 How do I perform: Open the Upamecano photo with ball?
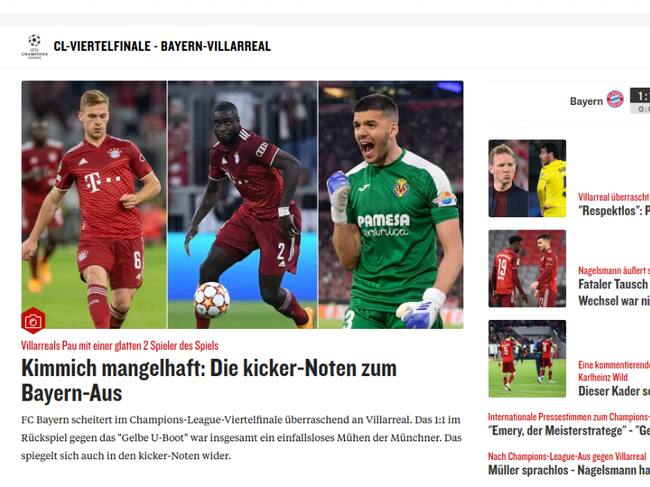[243, 204]
